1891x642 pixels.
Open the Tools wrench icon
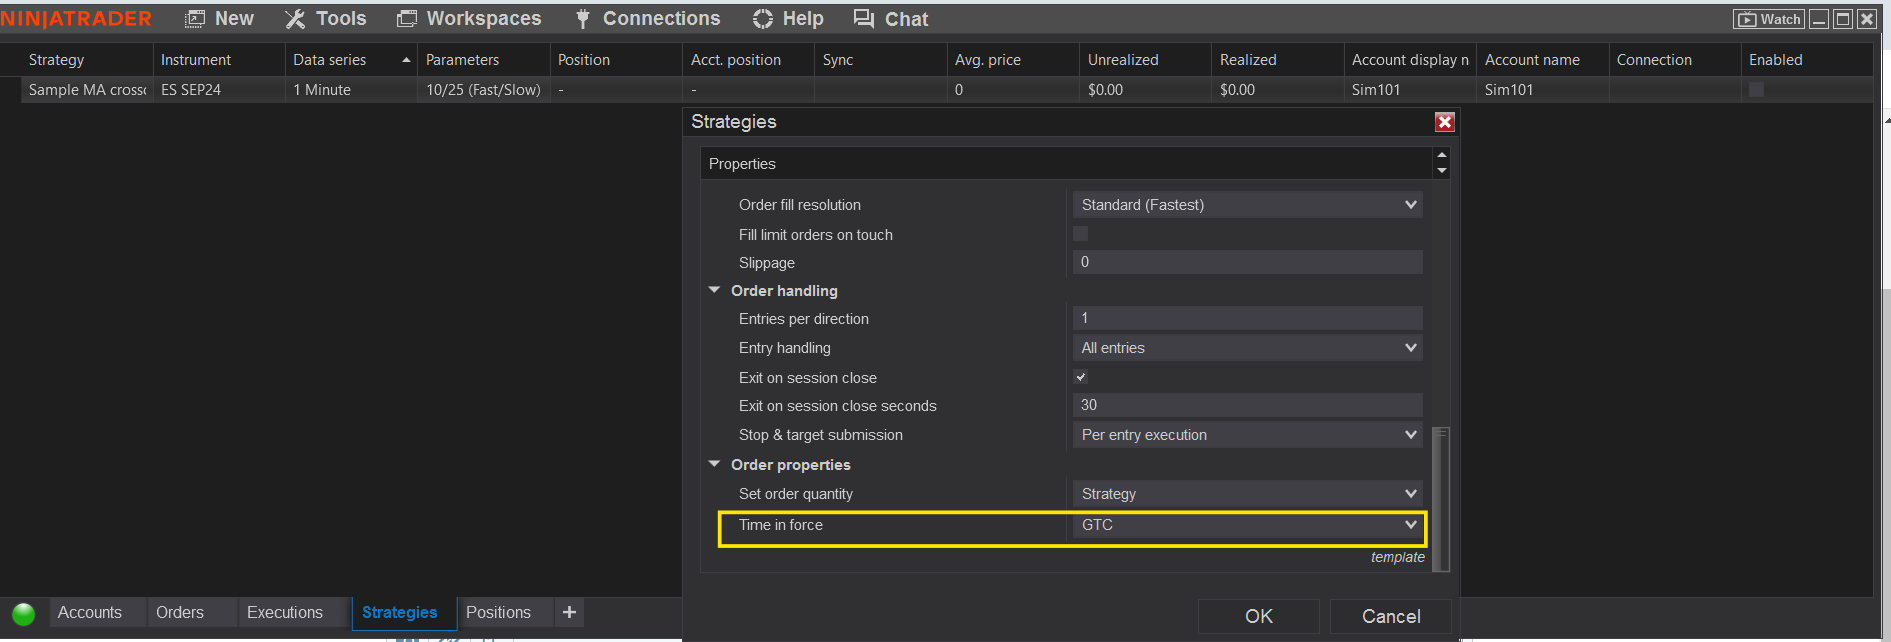pos(295,19)
